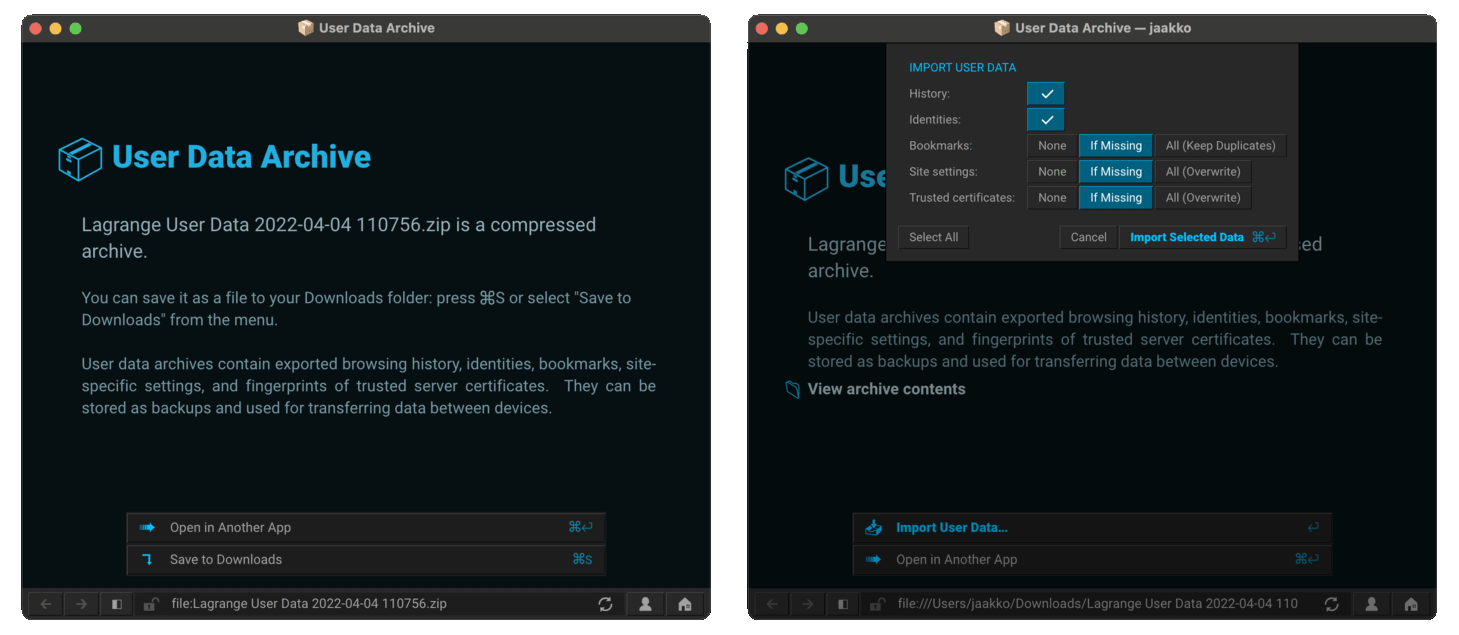The width and height of the screenshot is (1459, 635).
Task: Choose Save to Downloads
Action: pyautogui.click(x=366, y=559)
